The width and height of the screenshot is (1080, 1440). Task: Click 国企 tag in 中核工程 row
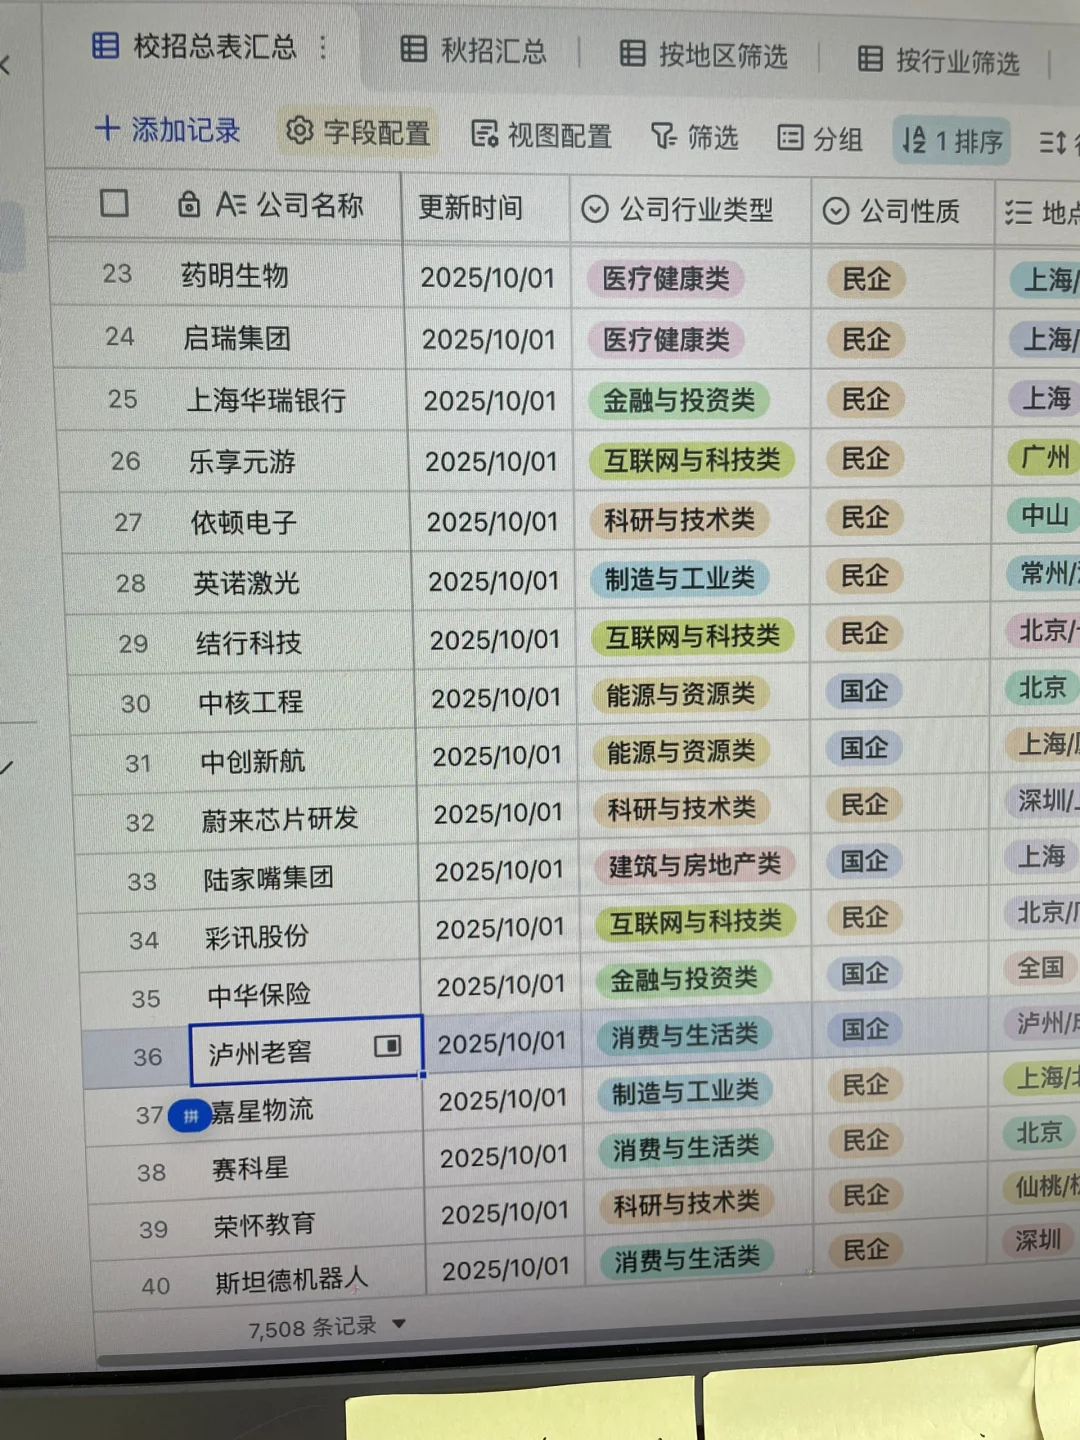click(x=864, y=690)
